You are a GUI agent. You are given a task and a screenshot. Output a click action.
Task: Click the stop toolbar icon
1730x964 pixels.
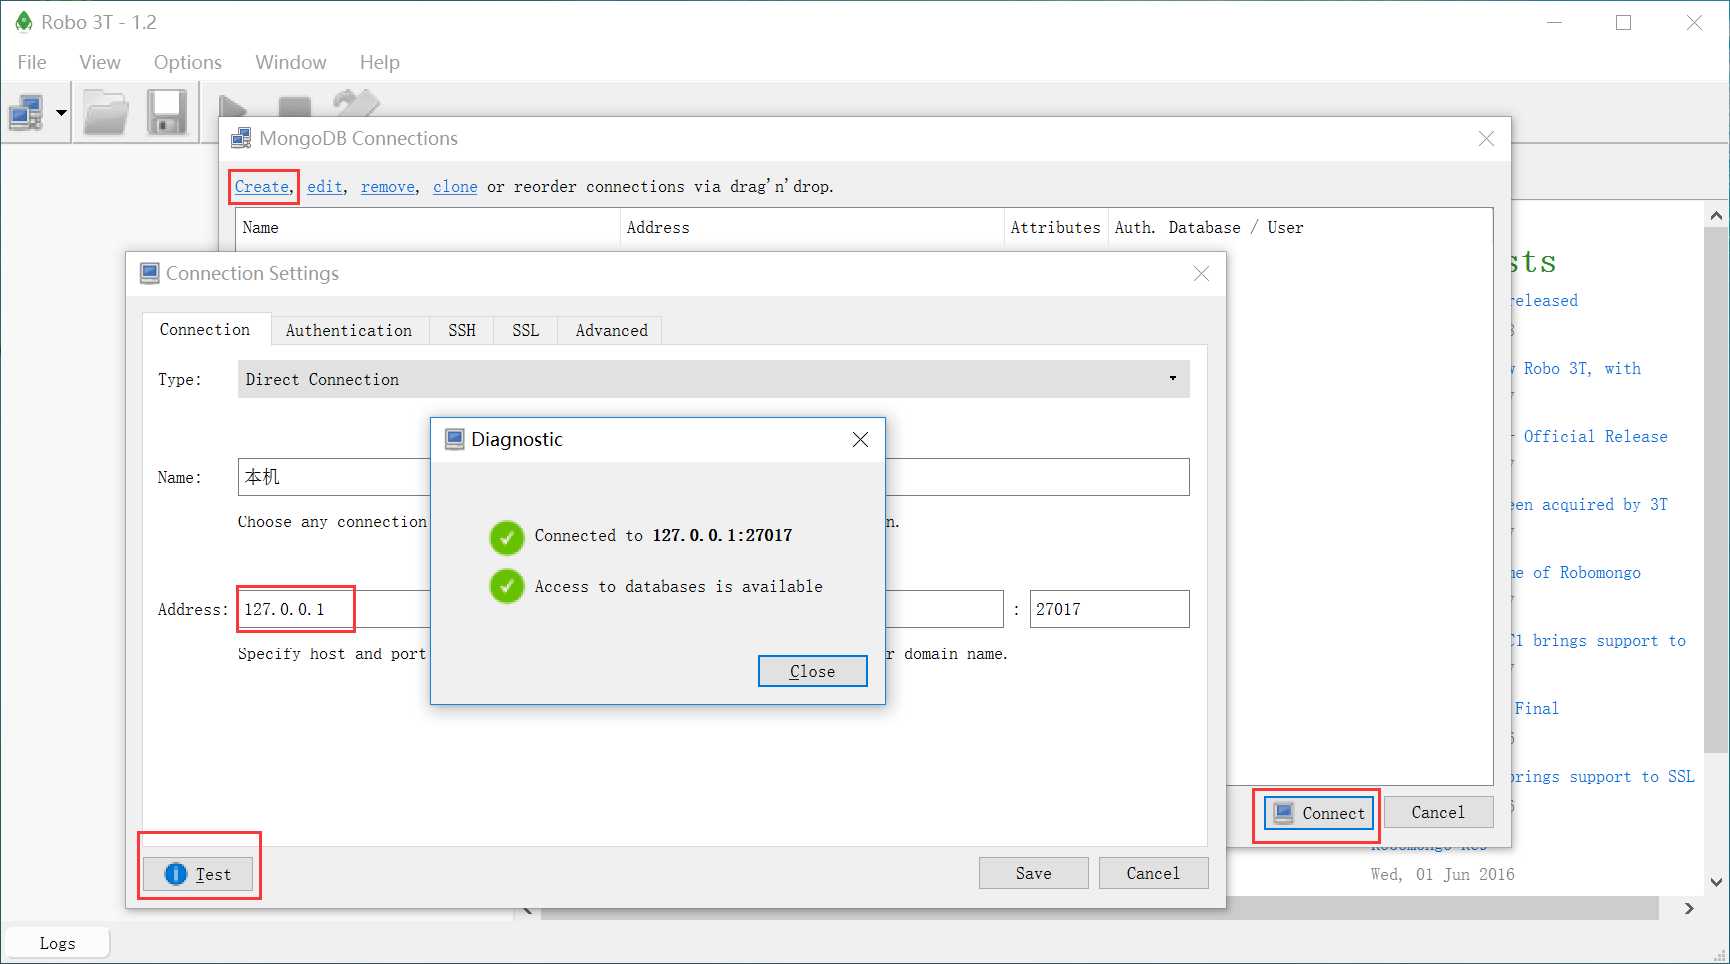click(x=294, y=106)
